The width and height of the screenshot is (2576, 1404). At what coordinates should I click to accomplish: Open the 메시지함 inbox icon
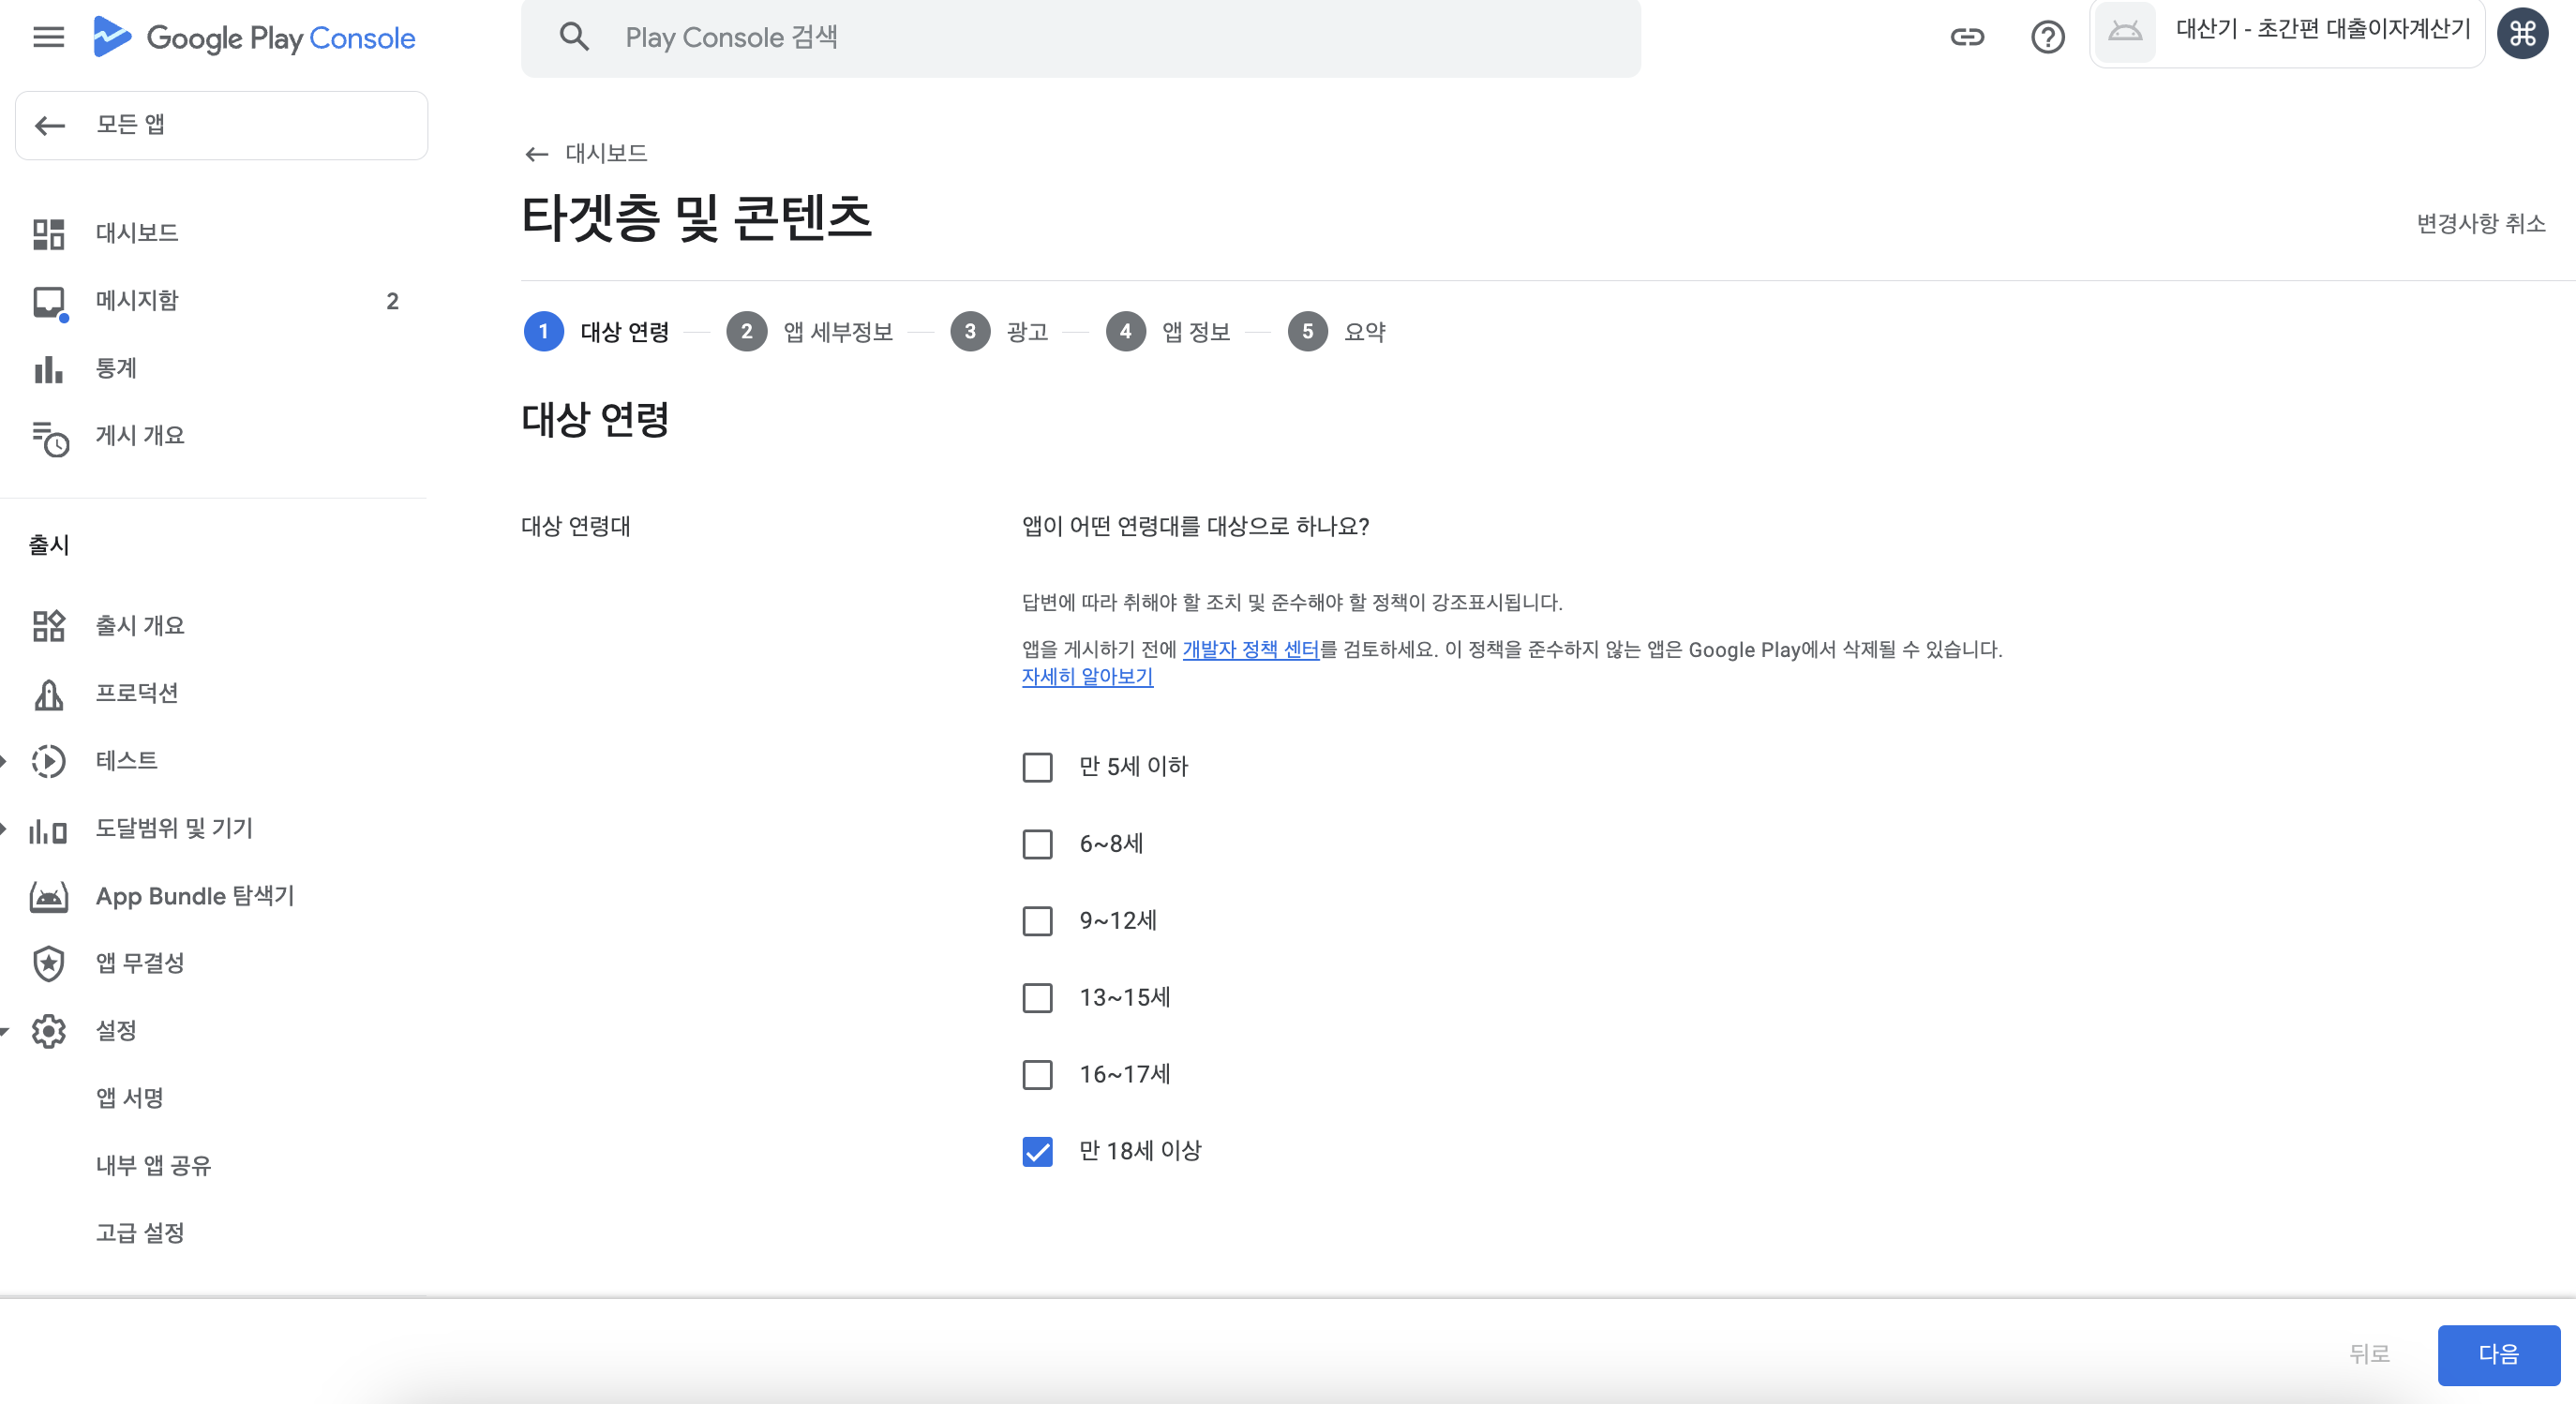(x=49, y=301)
